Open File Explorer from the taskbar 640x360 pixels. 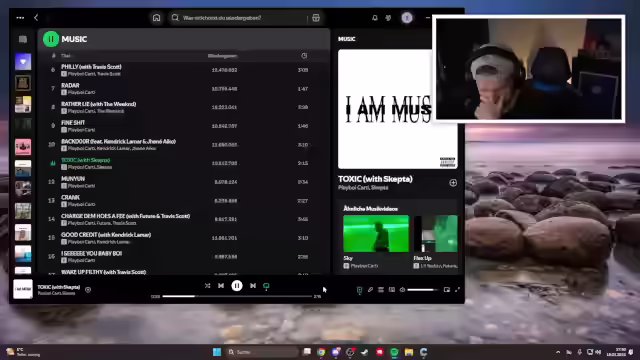pyautogui.click(x=409, y=352)
